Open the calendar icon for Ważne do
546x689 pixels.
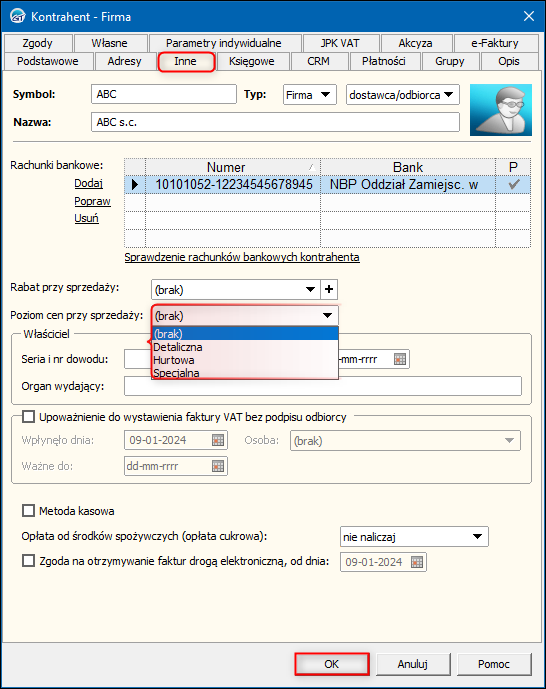click(x=218, y=466)
